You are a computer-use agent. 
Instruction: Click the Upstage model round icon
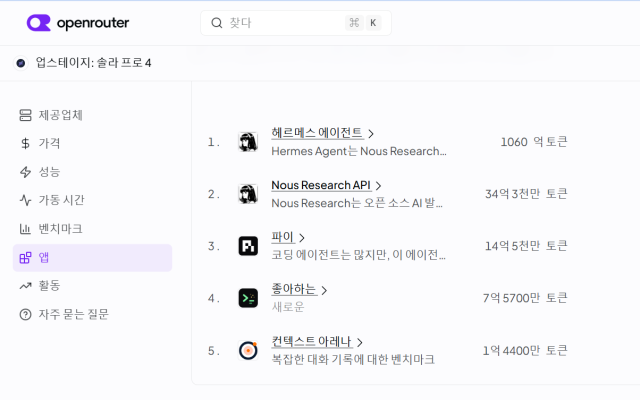[20, 63]
